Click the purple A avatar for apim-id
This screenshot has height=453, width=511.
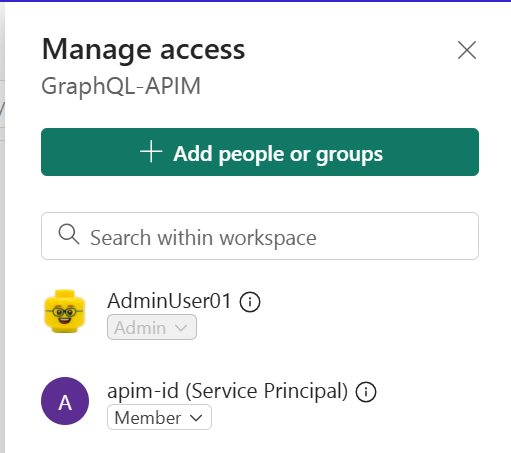point(65,401)
